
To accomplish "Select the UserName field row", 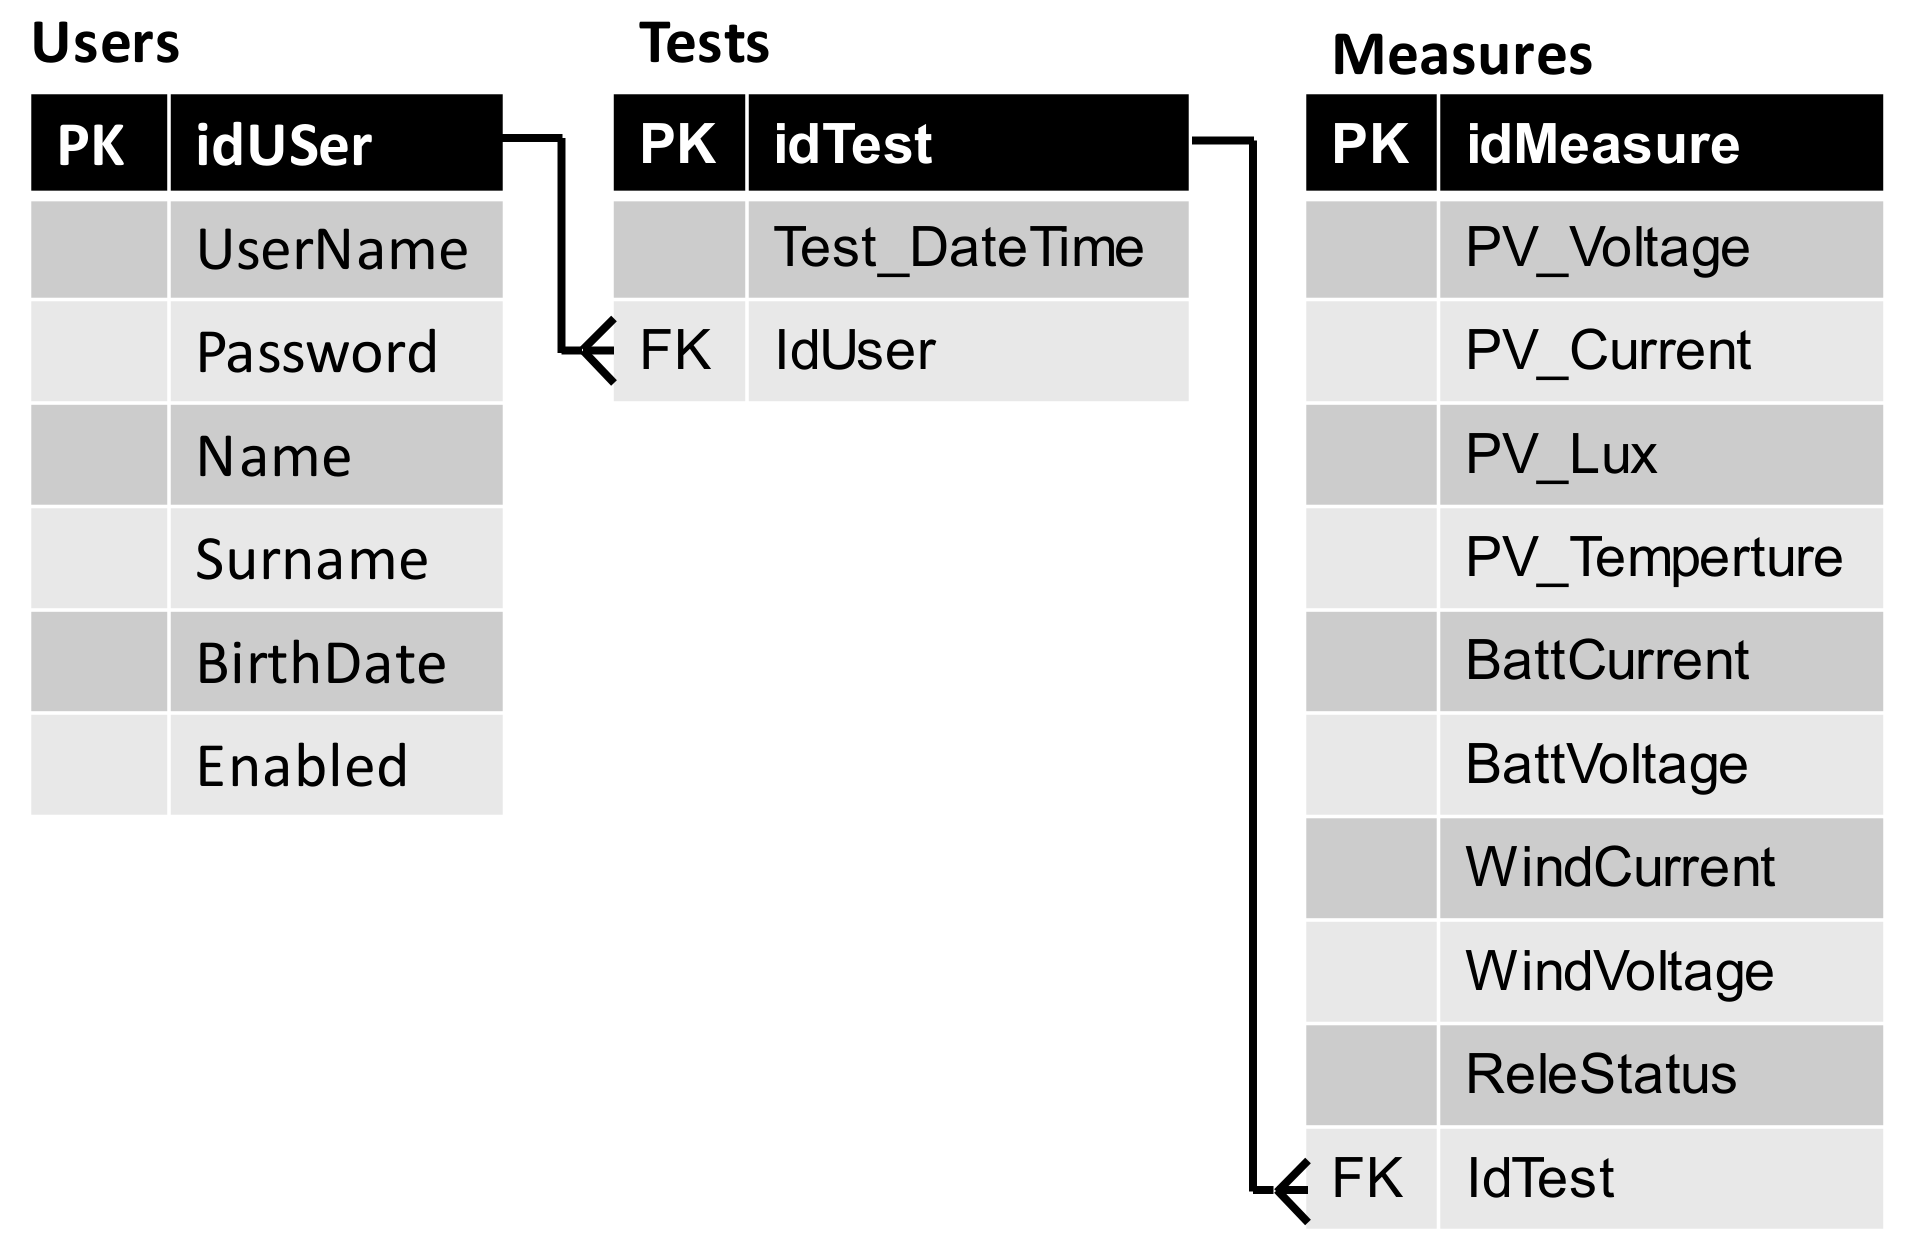I will (x=332, y=250).
